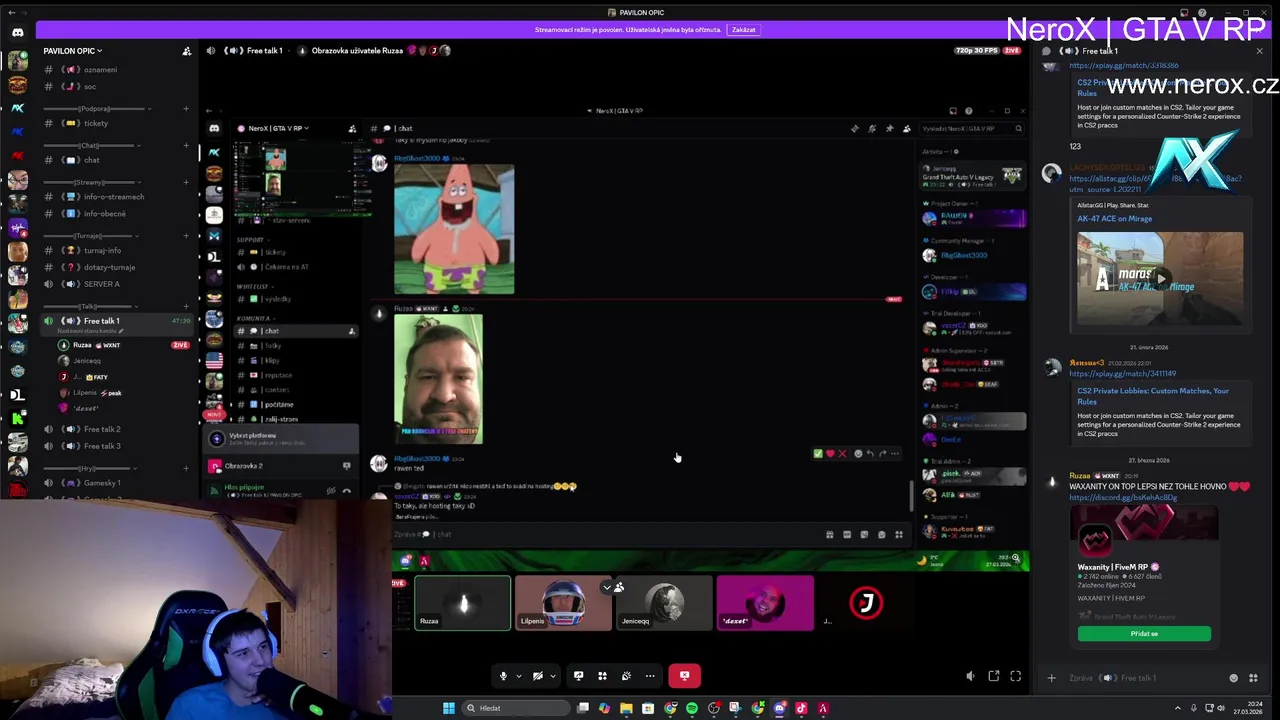The height and width of the screenshot is (720, 1280).
Task: Open apps icon in message box
Action: (x=1253, y=678)
